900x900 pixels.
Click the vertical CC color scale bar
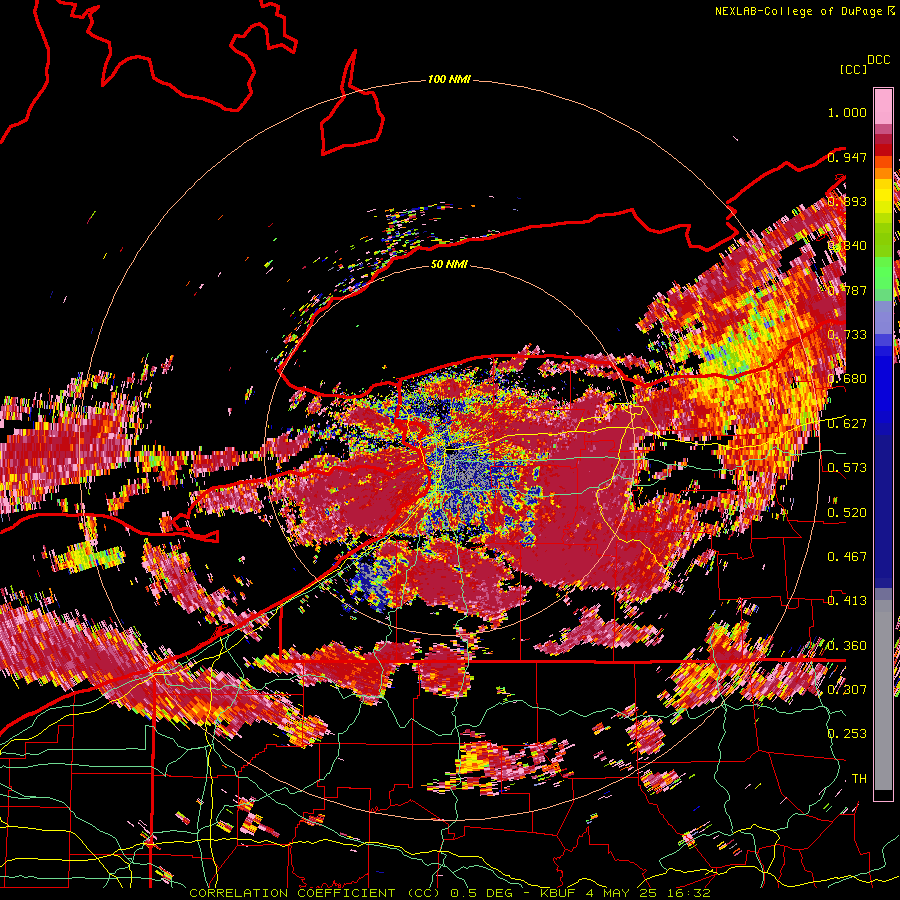pyautogui.click(x=883, y=444)
